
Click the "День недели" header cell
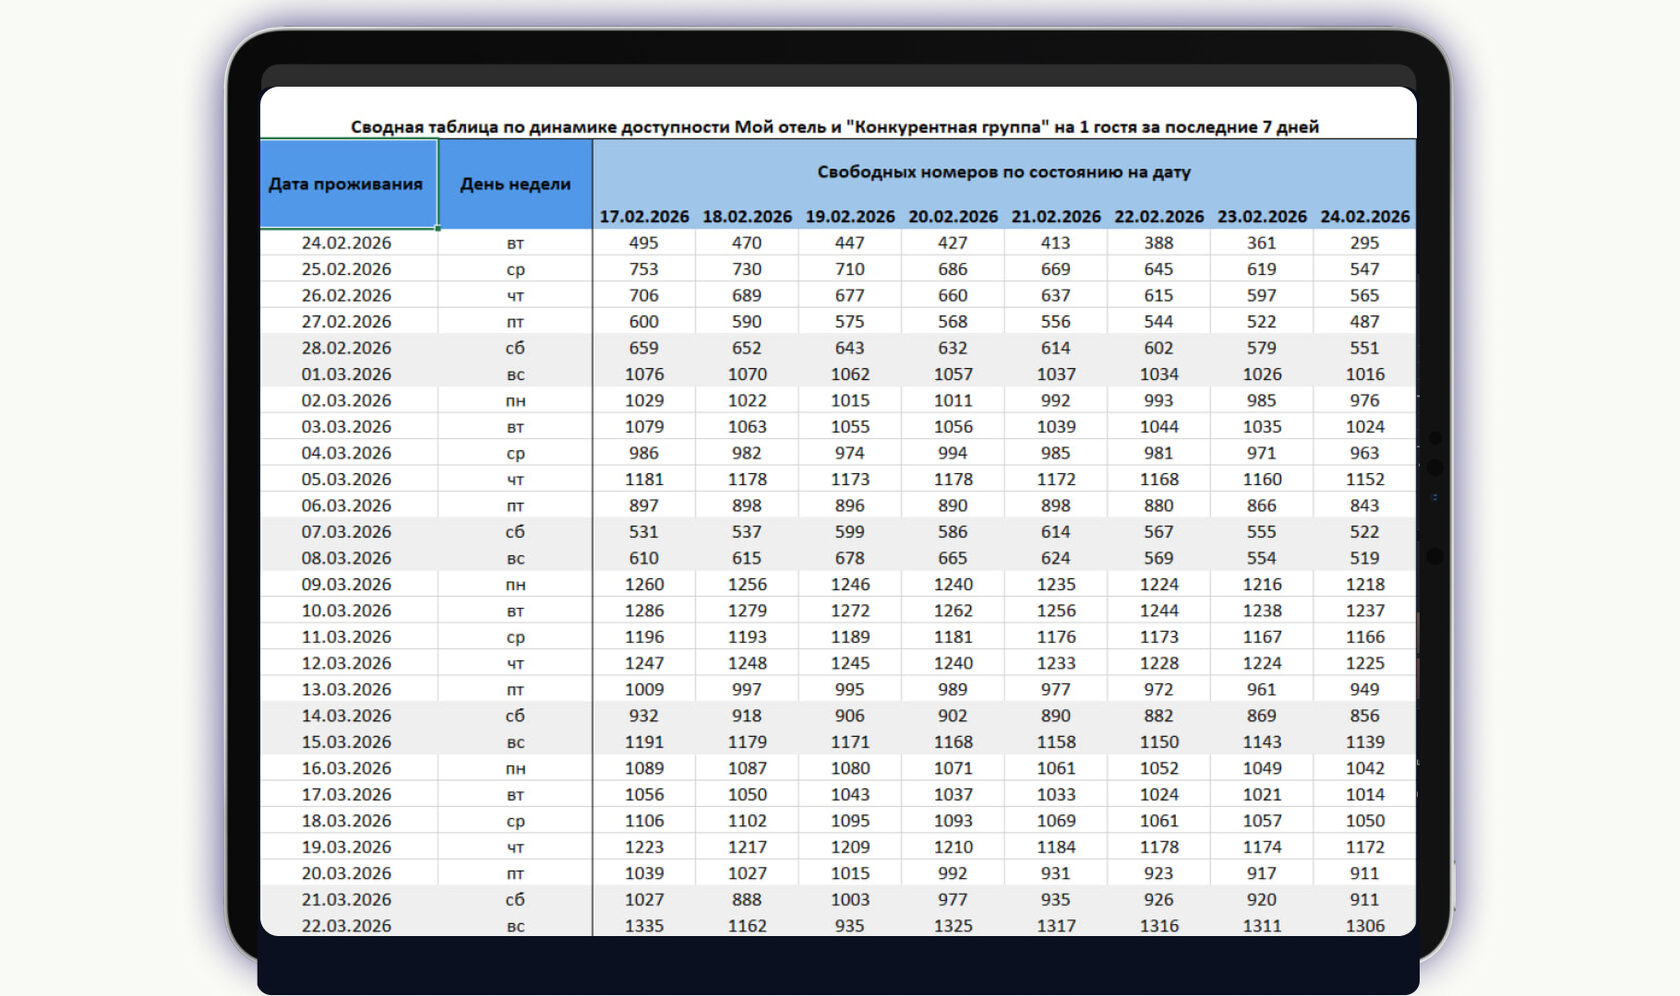[515, 184]
